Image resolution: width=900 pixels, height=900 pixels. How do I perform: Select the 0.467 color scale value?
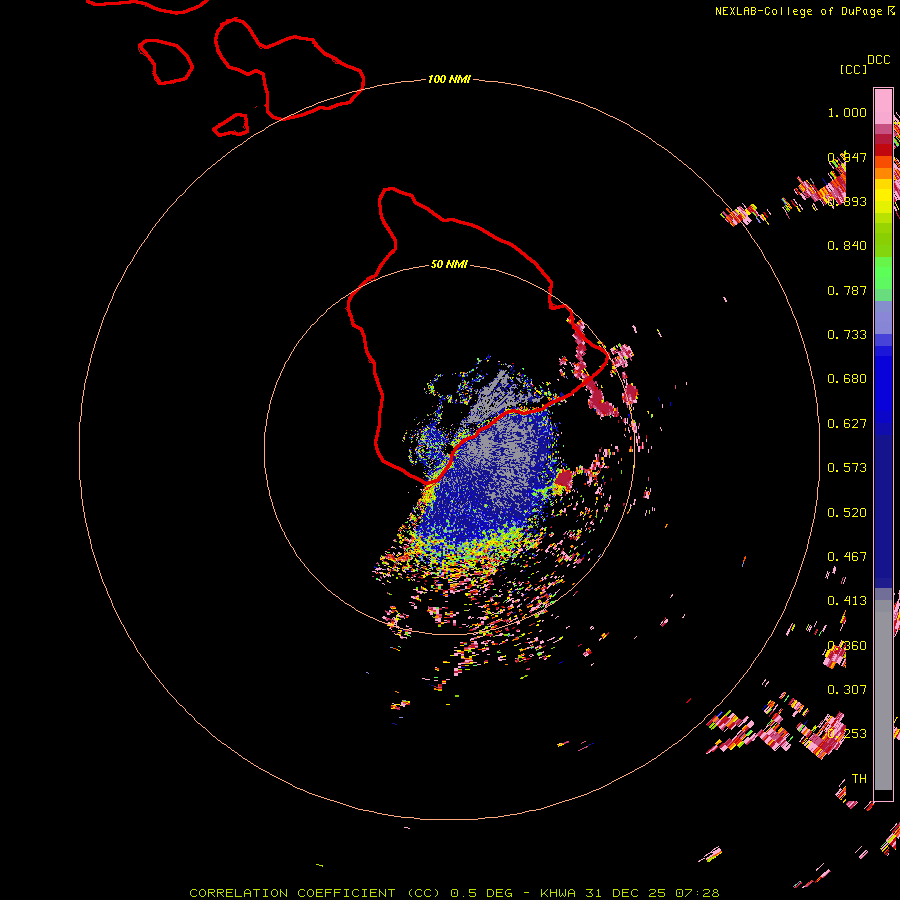point(847,557)
